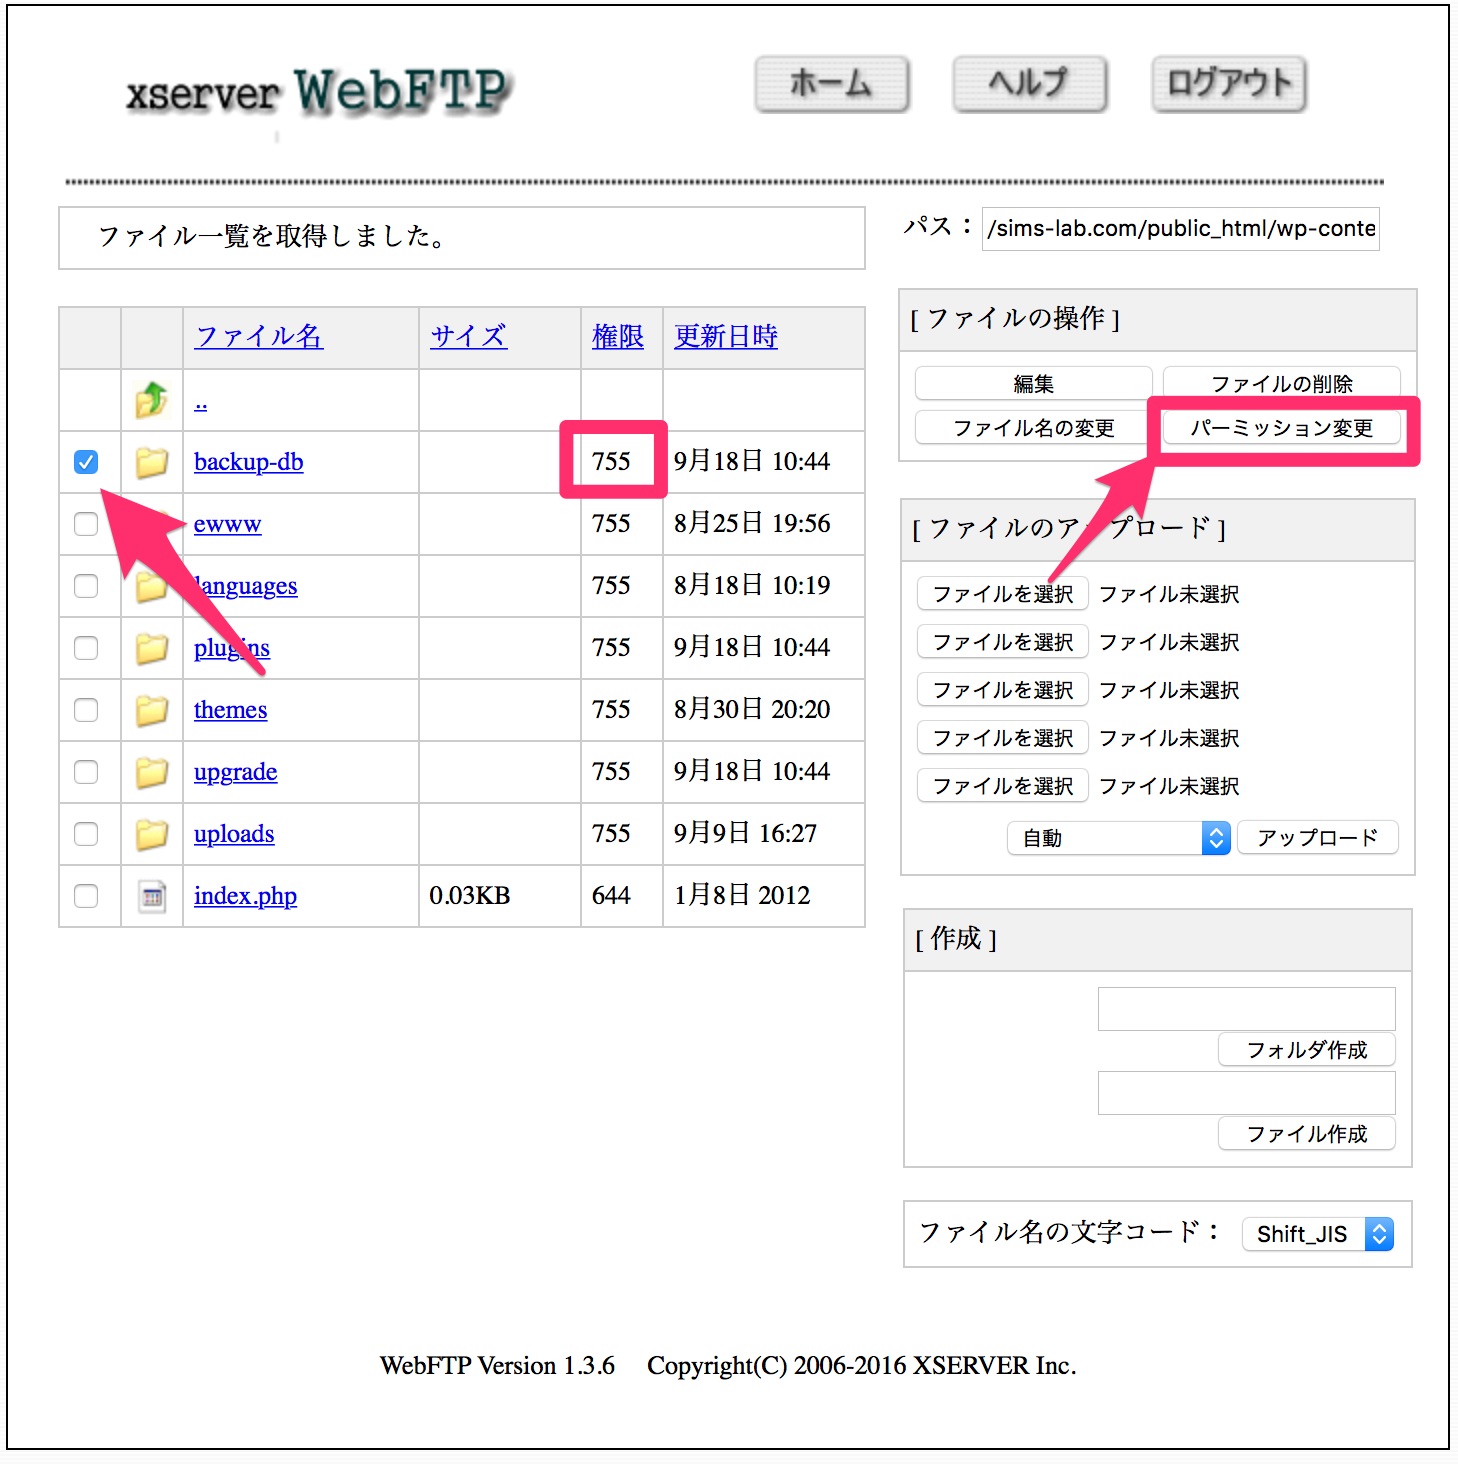Viewport: 1458px width, 1464px height.
Task: Click the 644 permission value of index.php
Action: (611, 896)
